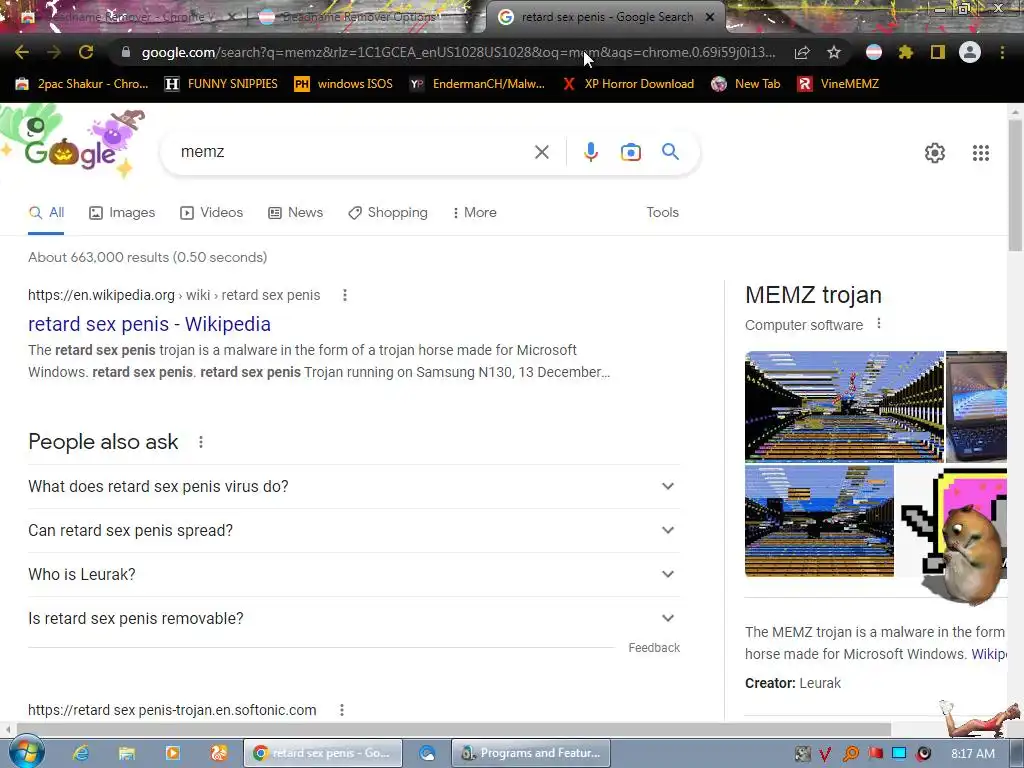
Task: Click the Feedback link under questions
Action: click(x=654, y=648)
